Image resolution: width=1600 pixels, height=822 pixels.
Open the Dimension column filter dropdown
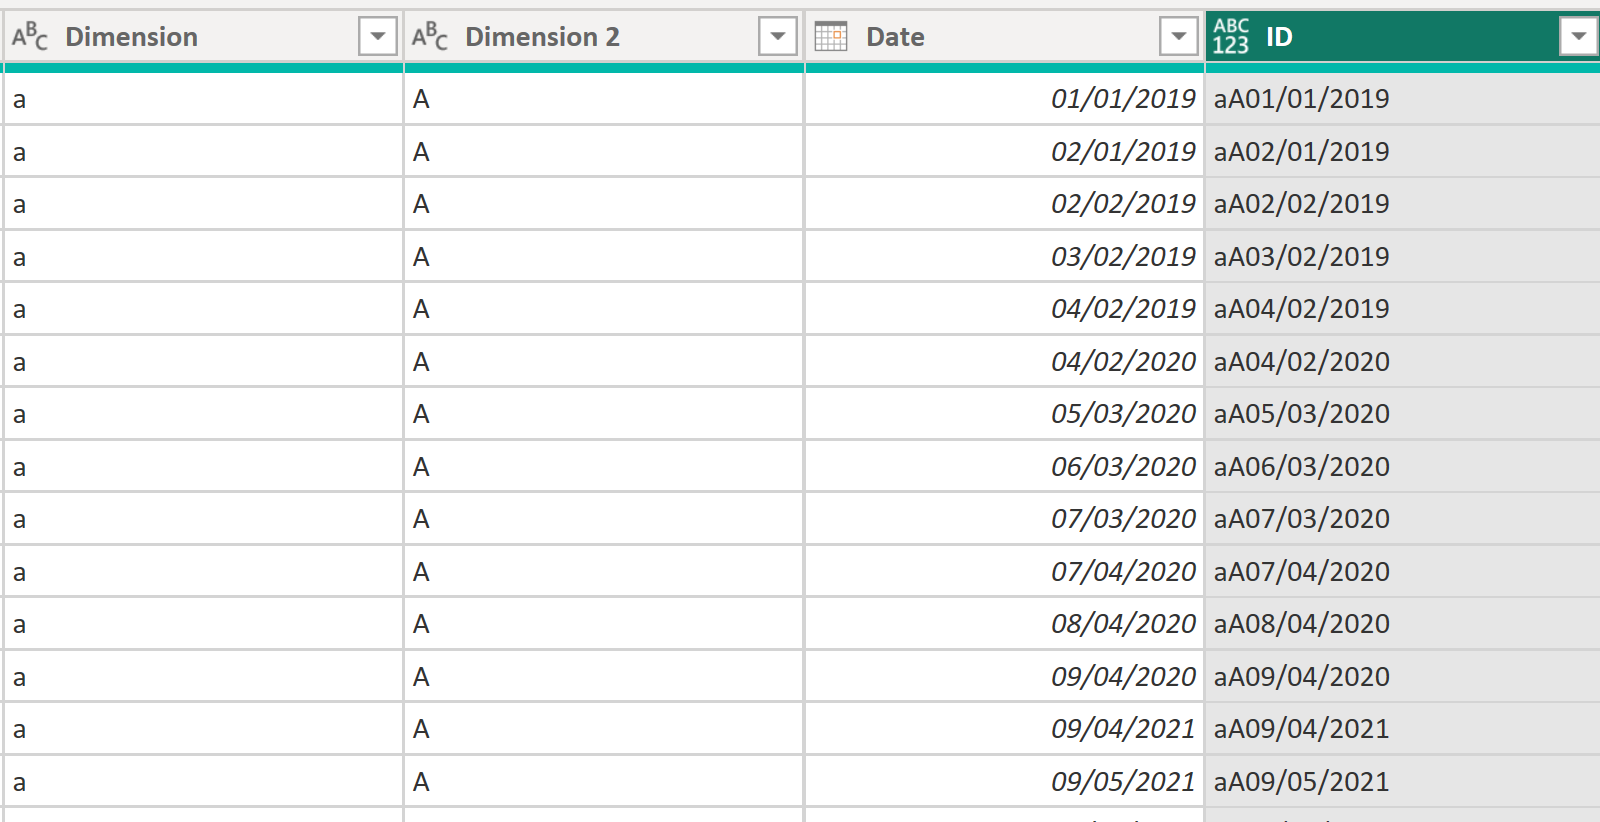378,37
